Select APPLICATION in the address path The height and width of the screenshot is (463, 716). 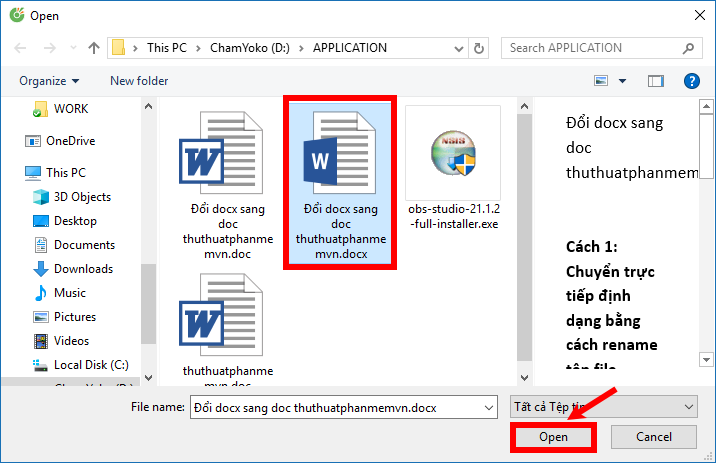pyautogui.click(x=350, y=48)
